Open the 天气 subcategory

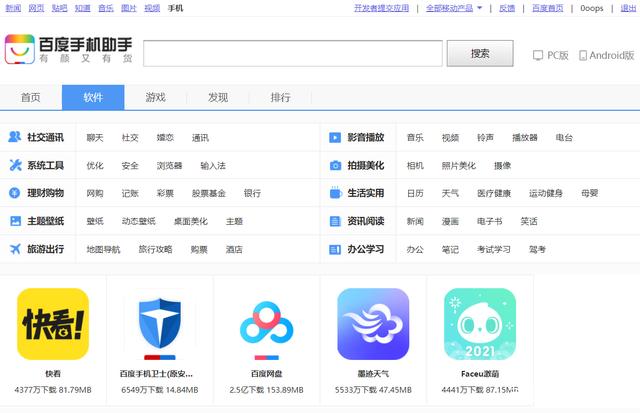click(450, 193)
